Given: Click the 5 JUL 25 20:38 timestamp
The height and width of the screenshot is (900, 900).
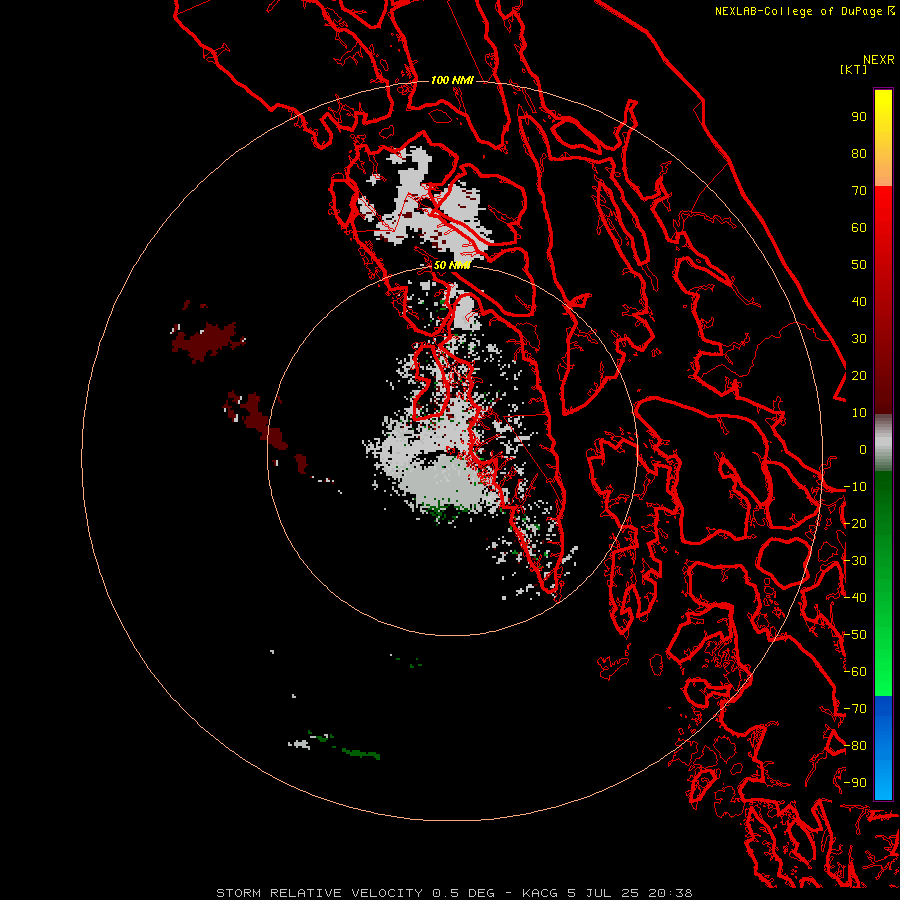Looking at the screenshot, I should (x=631, y=893).
